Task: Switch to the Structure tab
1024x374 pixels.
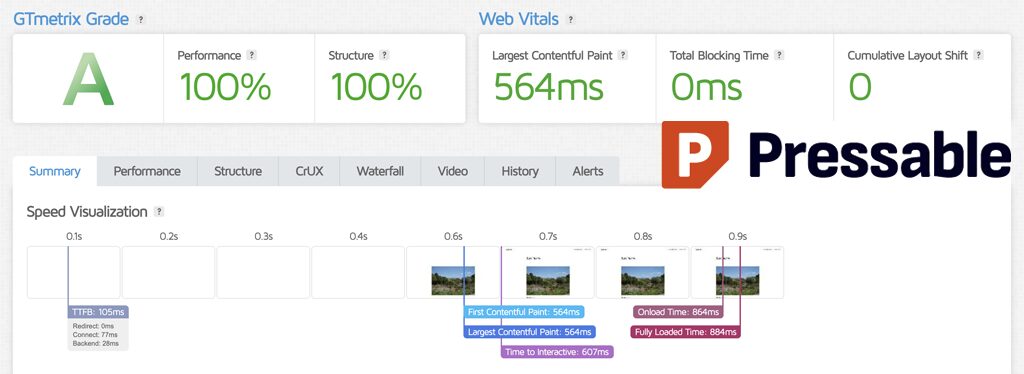Action: tap(238, 172)
